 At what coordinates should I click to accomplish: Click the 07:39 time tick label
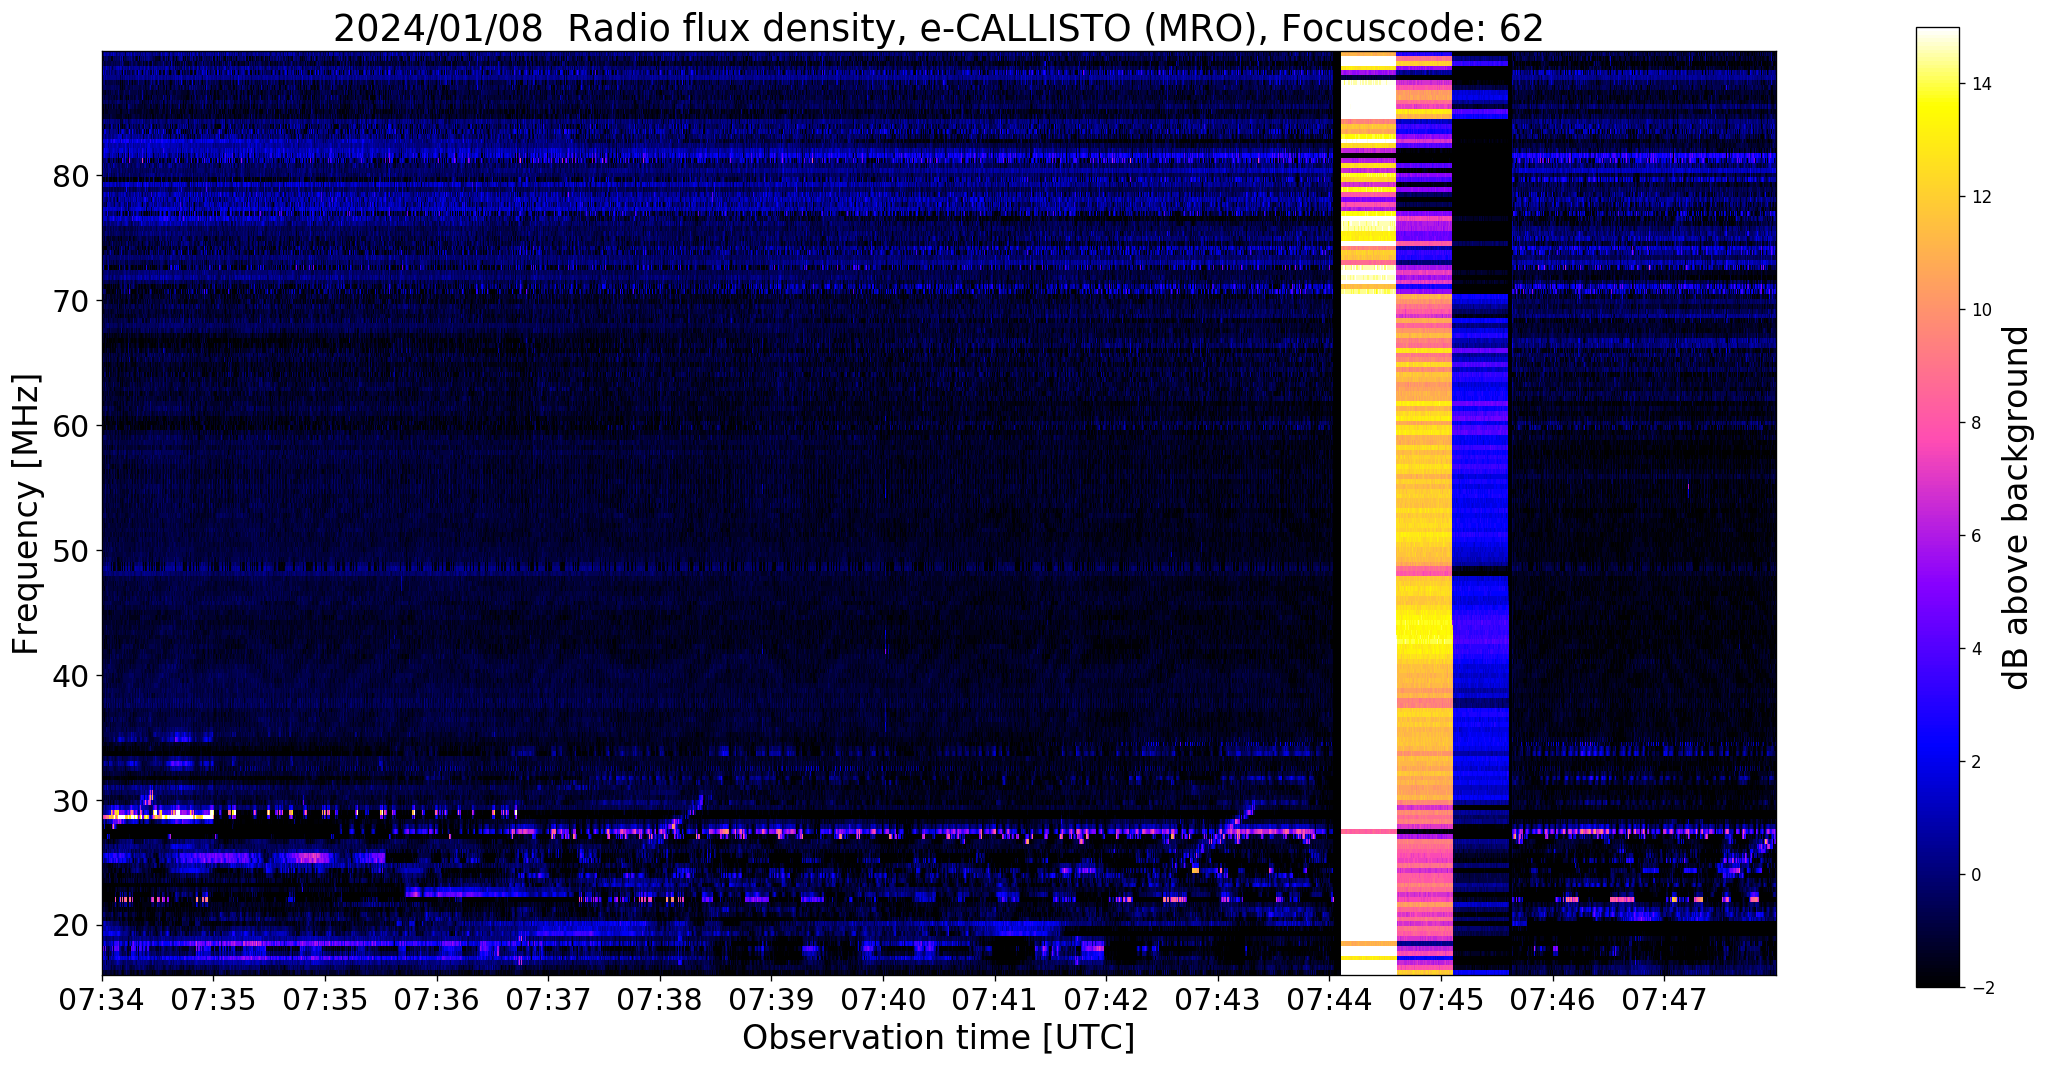point(771,999)
